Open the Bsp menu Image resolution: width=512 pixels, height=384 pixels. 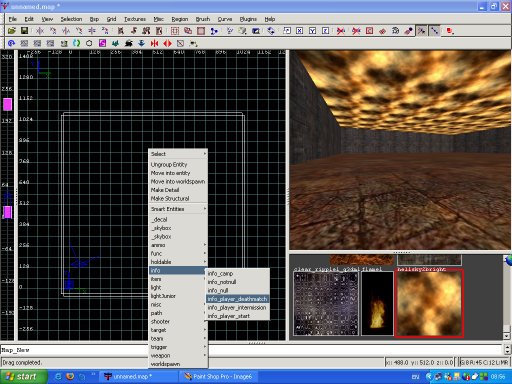click(94, 19)
